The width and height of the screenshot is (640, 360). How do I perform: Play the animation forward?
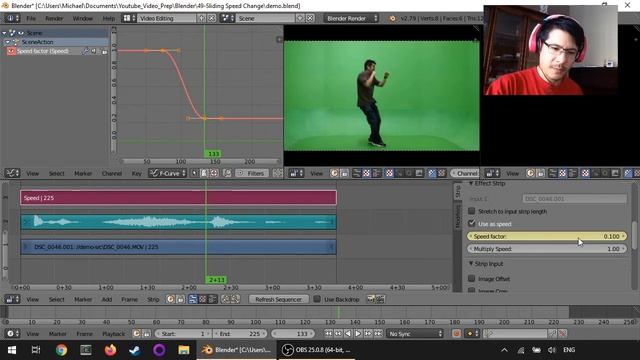(x=358, y=334)
